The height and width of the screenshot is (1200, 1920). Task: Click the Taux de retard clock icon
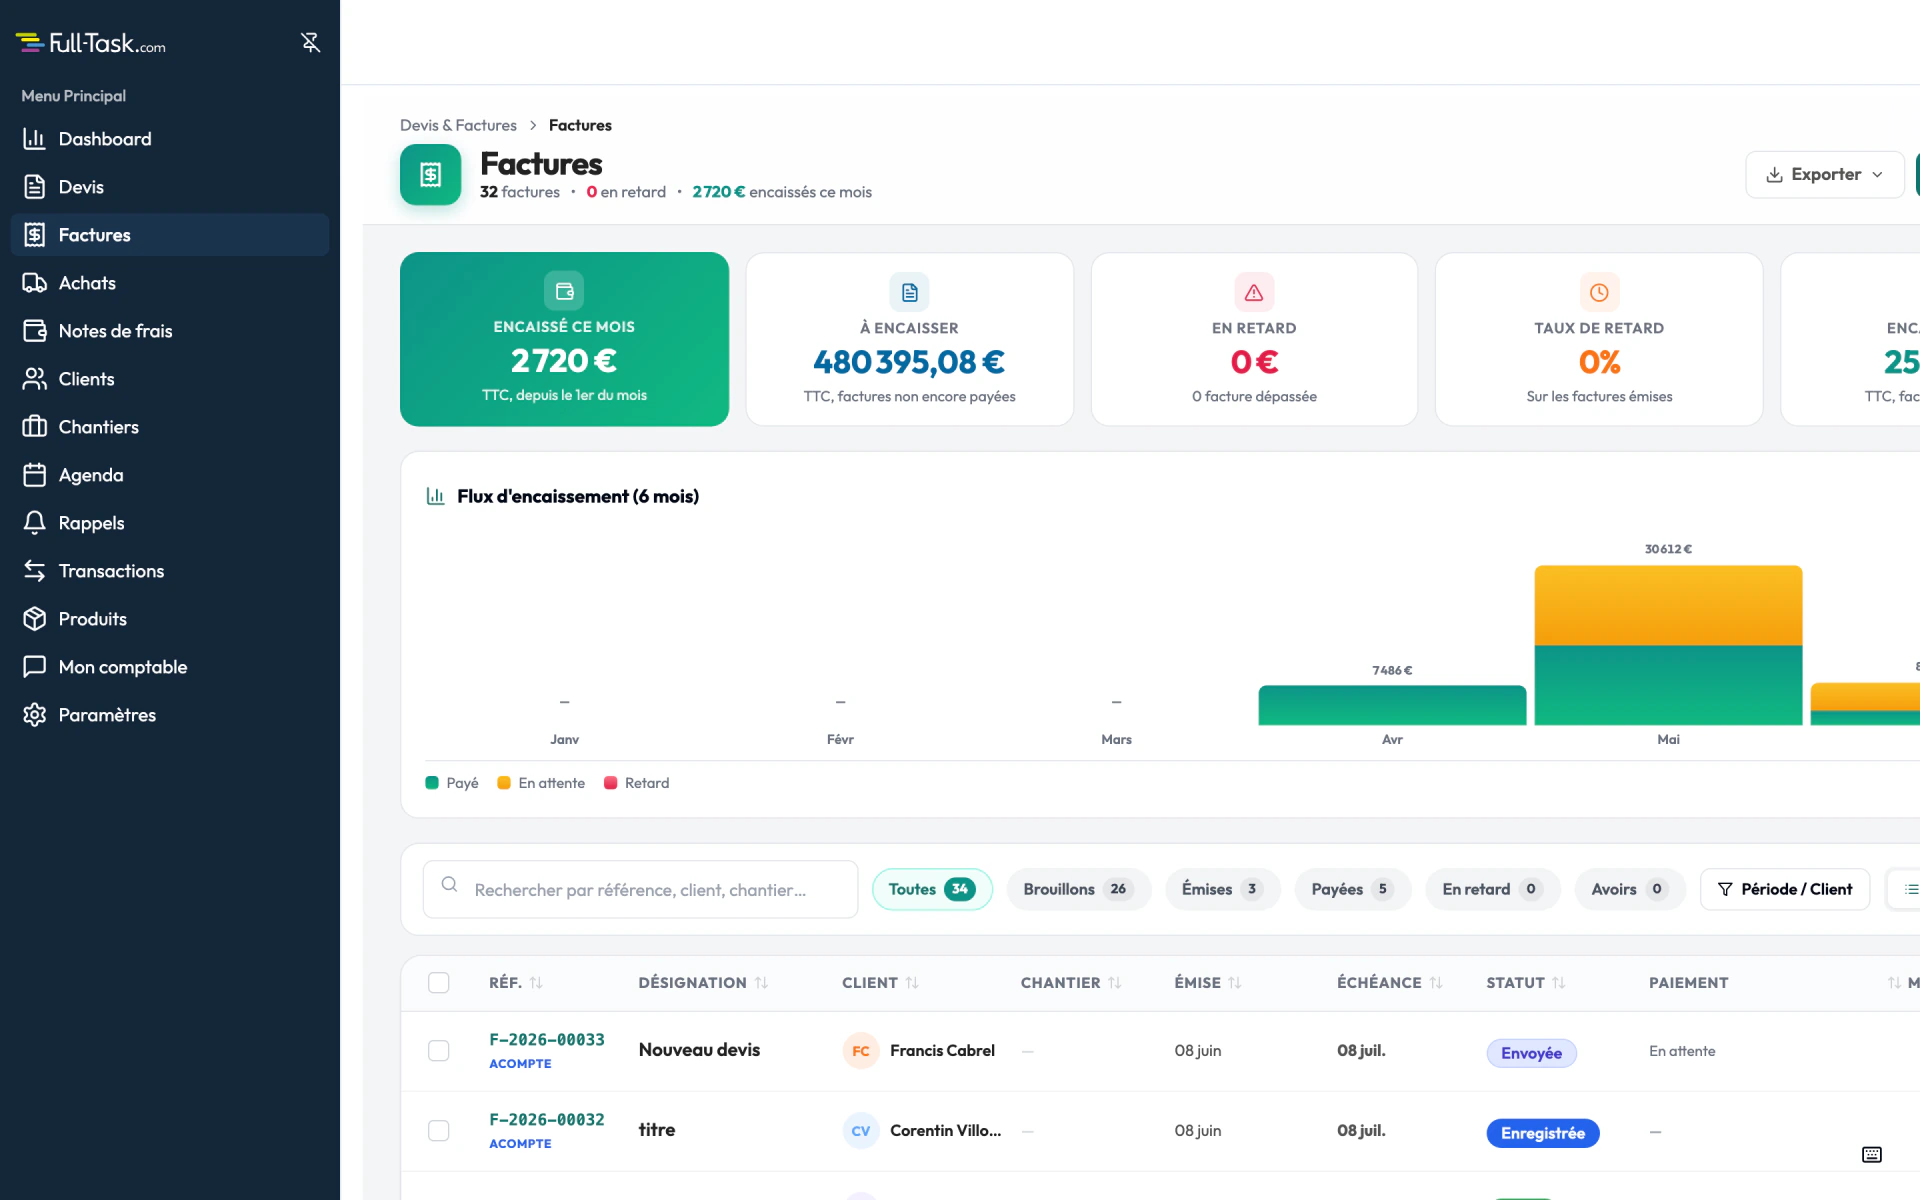pos(1599,293)
